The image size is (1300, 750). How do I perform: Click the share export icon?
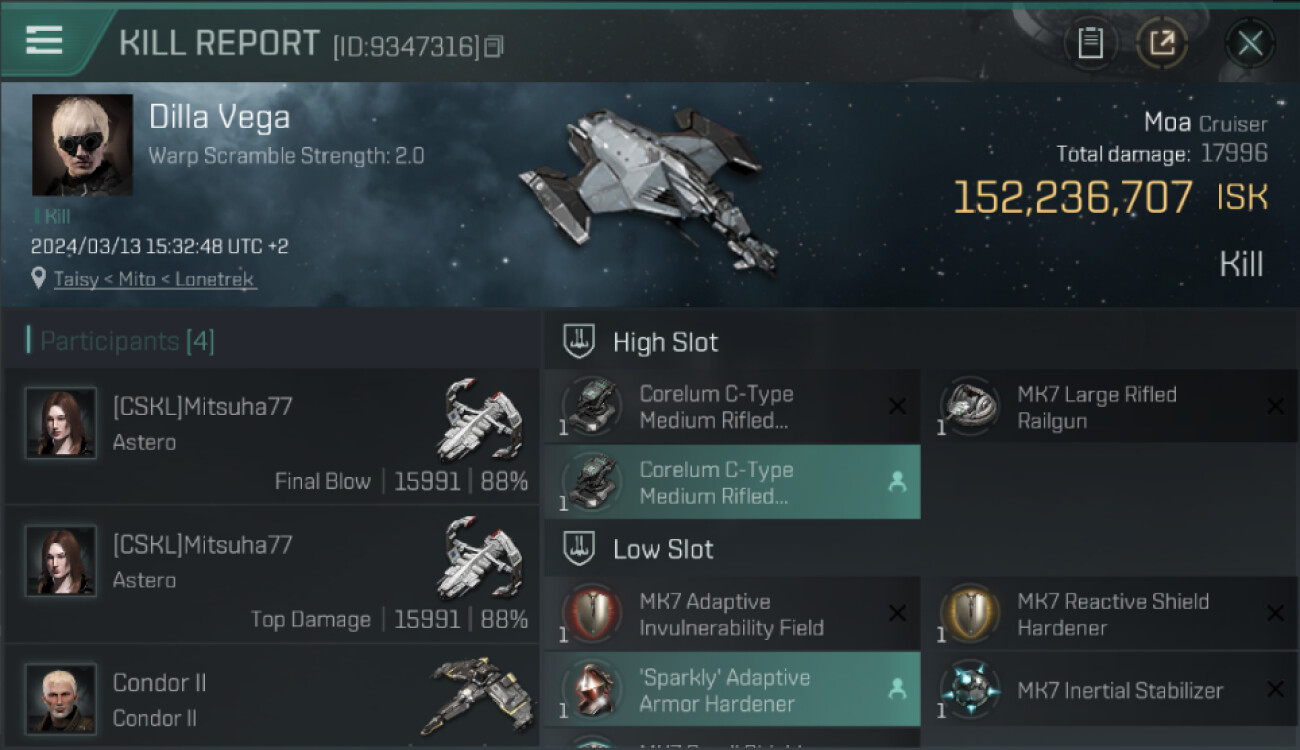[x=1162, y=43]
